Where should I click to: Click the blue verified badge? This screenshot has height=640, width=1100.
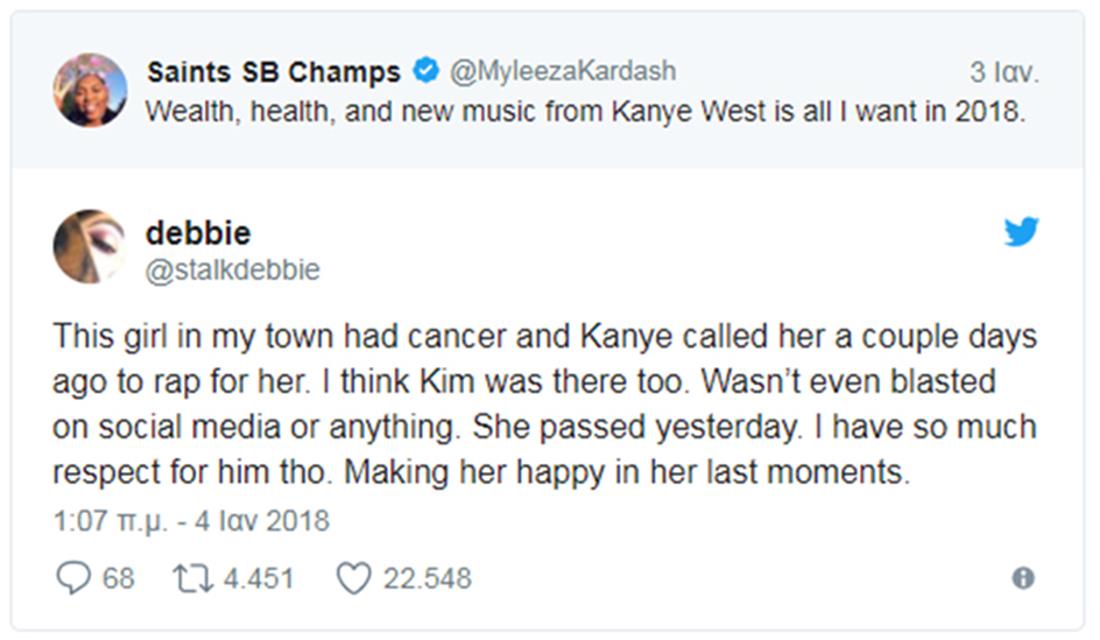tap(427, 72)
